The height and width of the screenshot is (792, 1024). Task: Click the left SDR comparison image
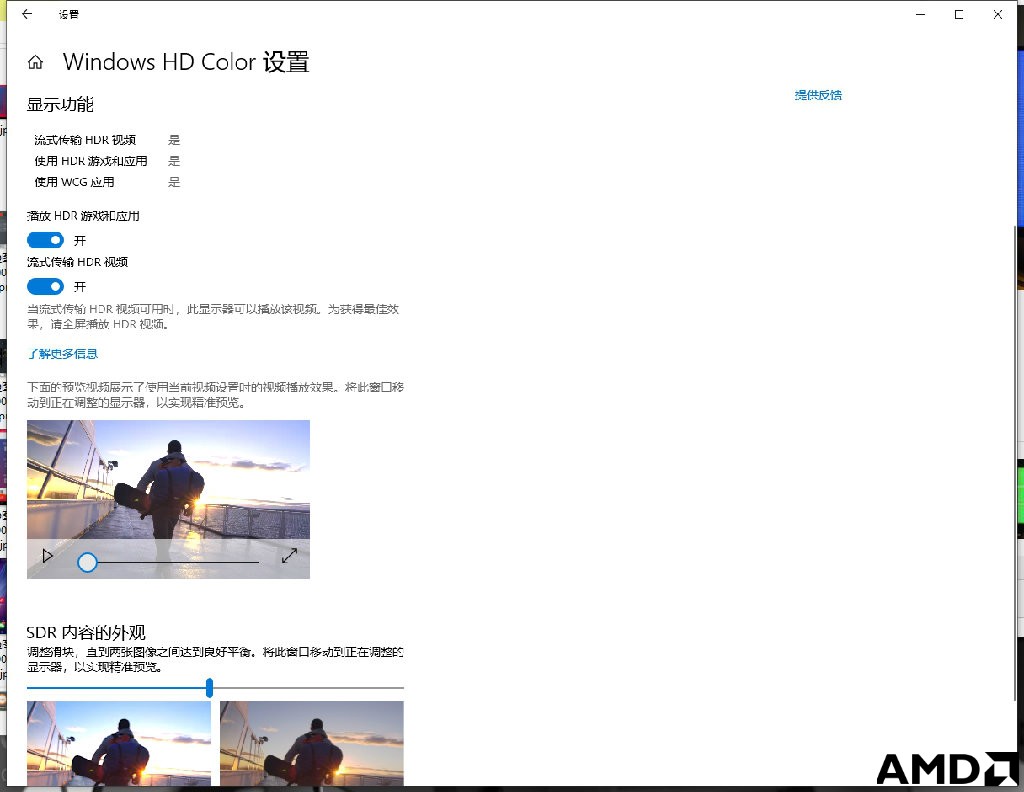click(119, 743)
